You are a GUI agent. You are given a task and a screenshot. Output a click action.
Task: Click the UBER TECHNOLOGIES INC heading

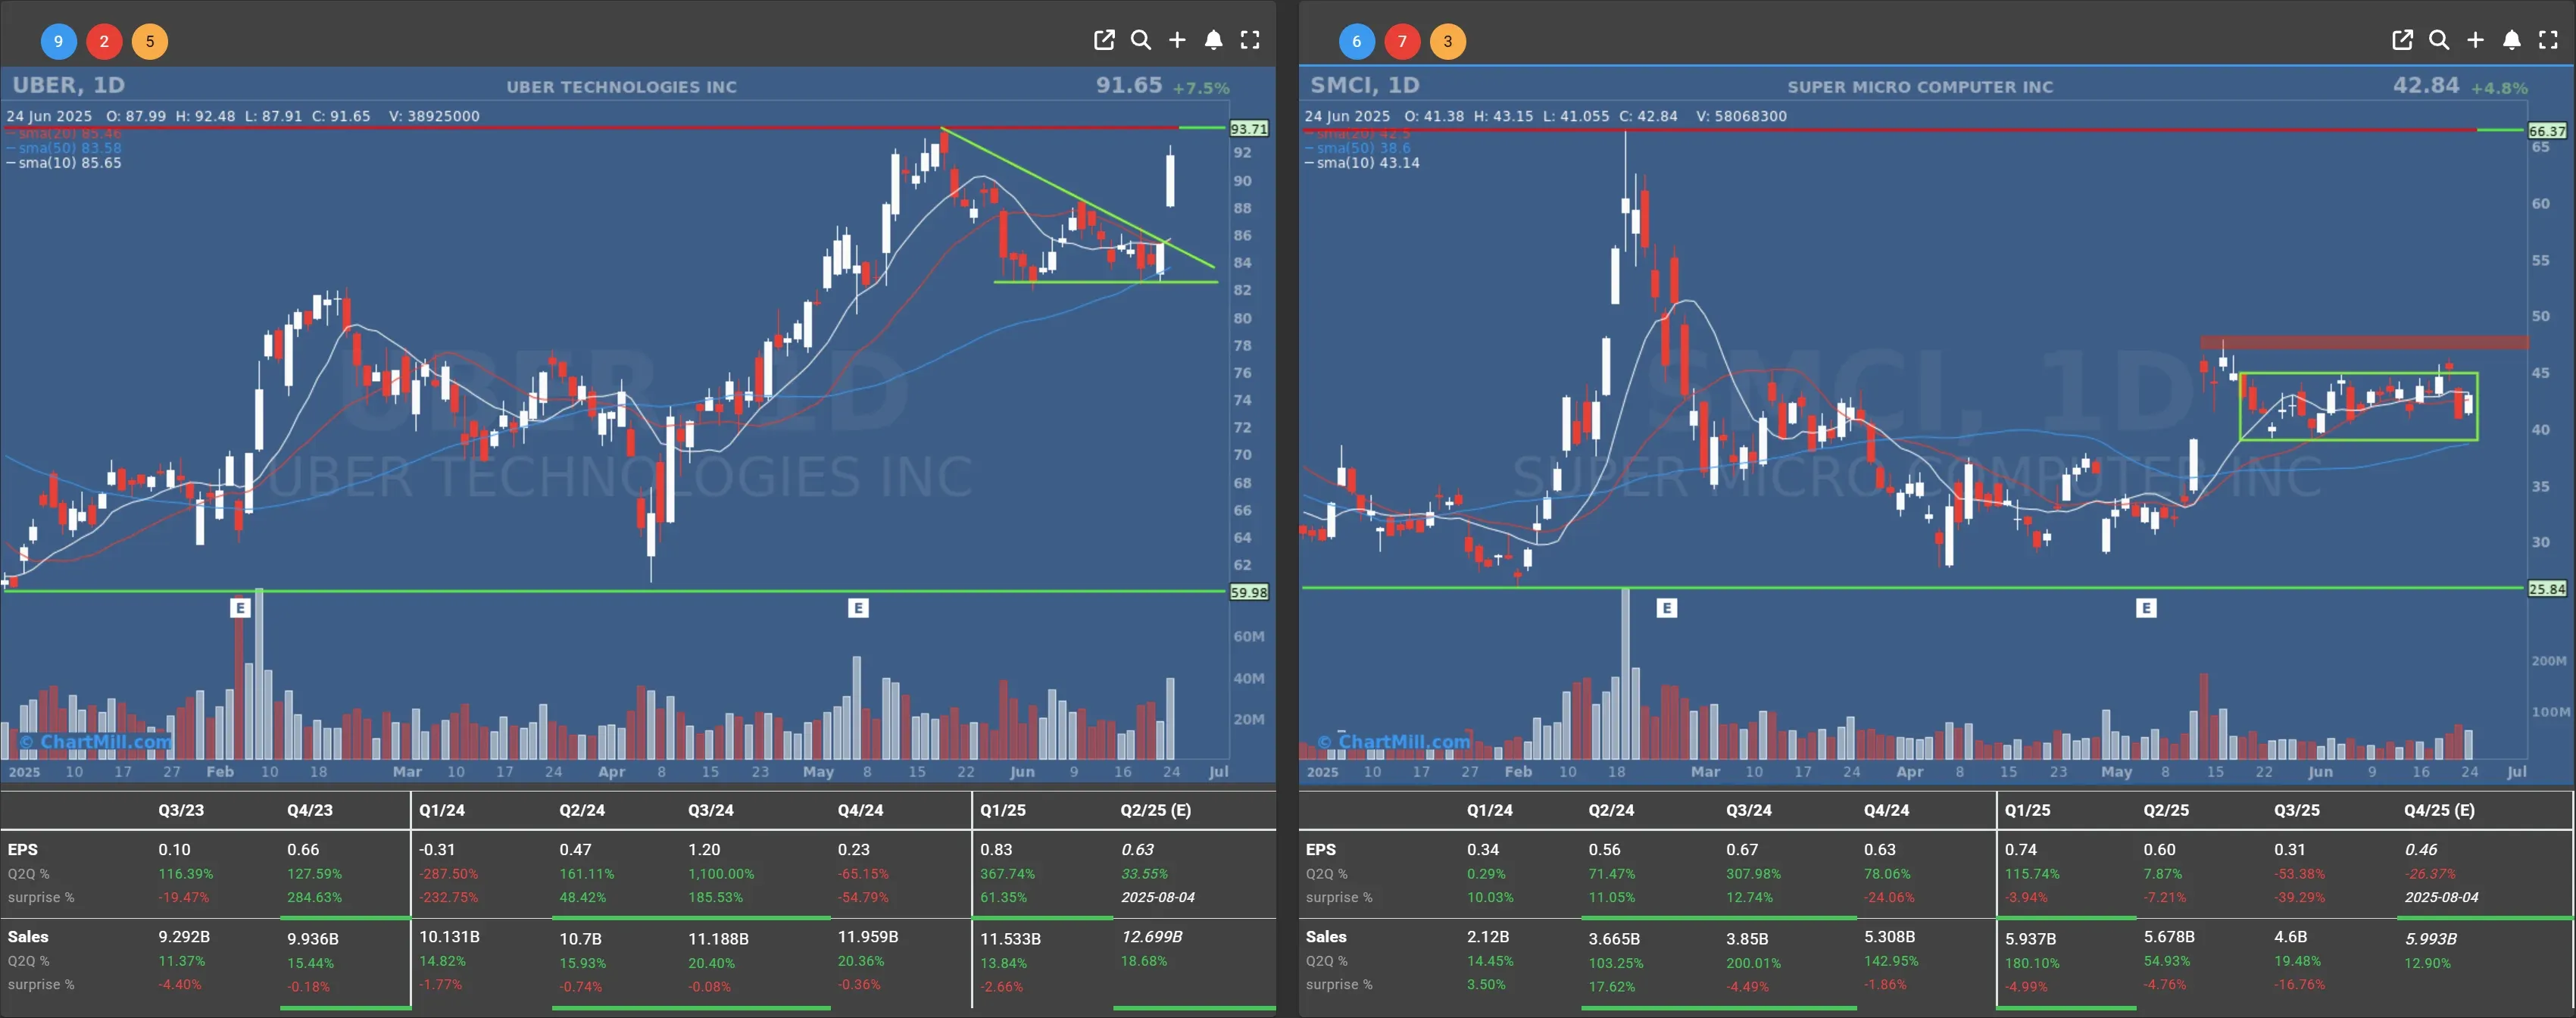click(621, 87)
